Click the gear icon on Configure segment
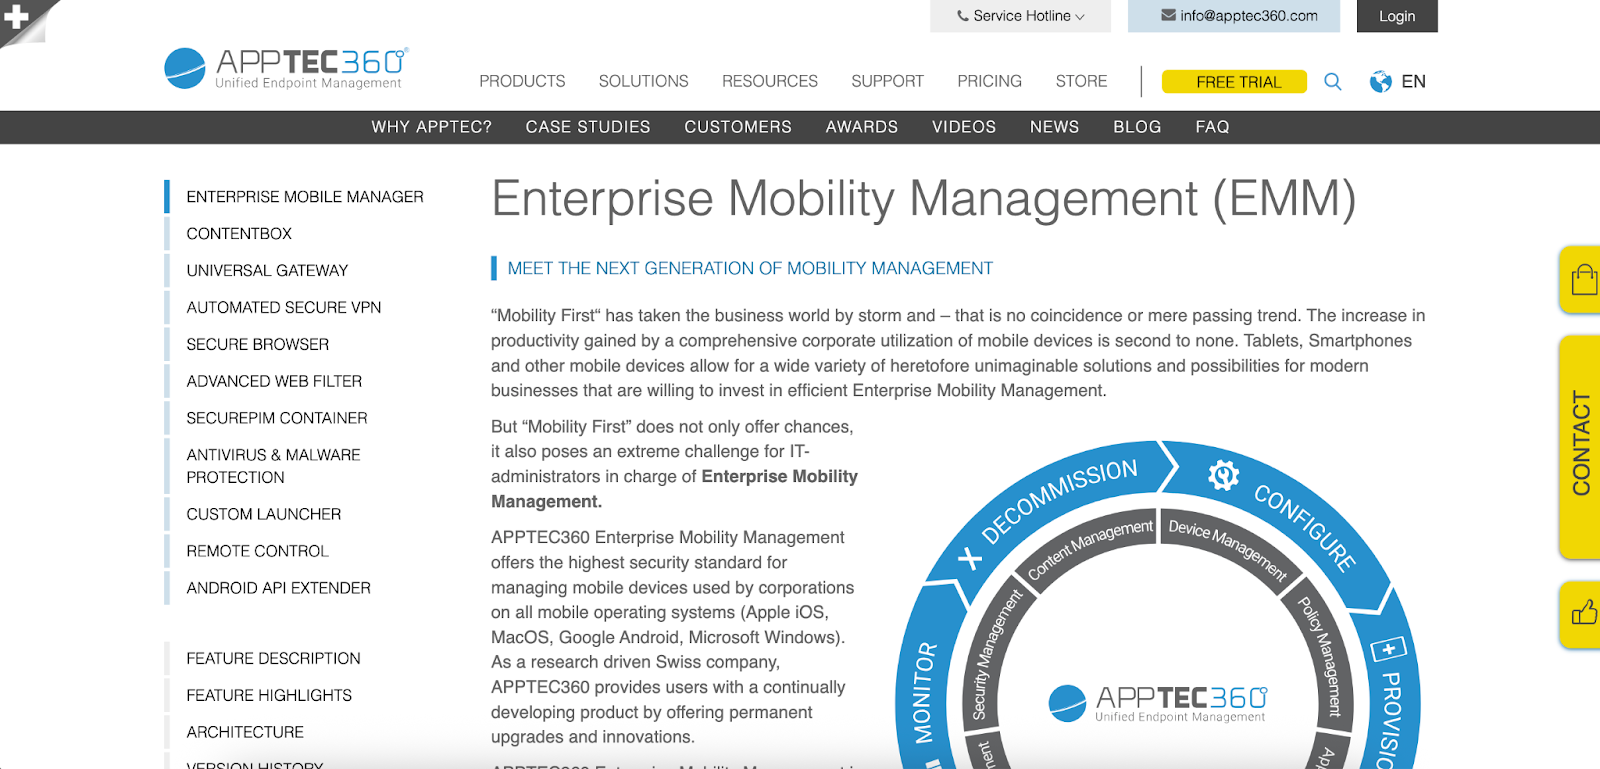This screenshot has width=1600, height=769. coord(1223,474)
